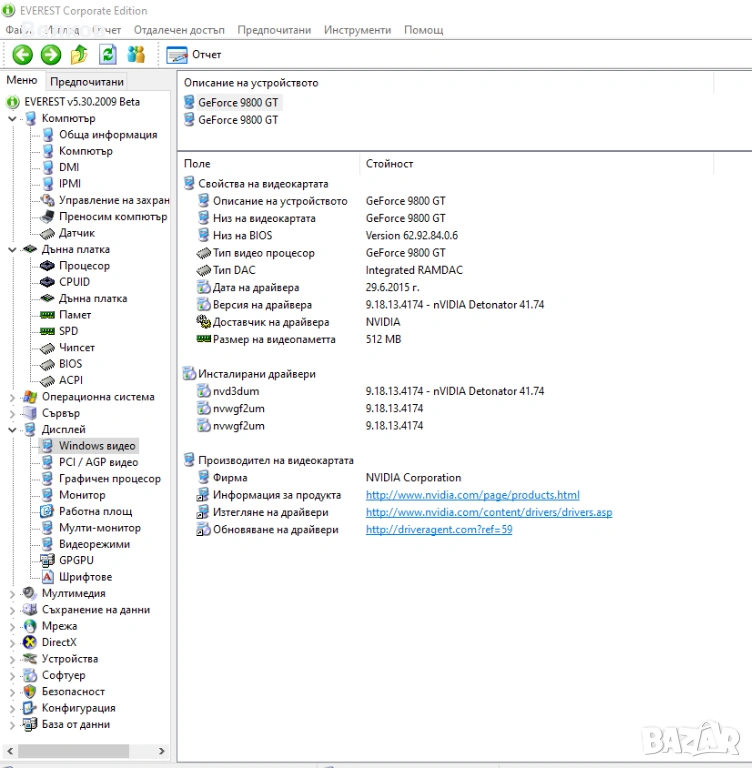
Task: Click the green Forward arrow toolbar icon
Action: coord(50,55)
